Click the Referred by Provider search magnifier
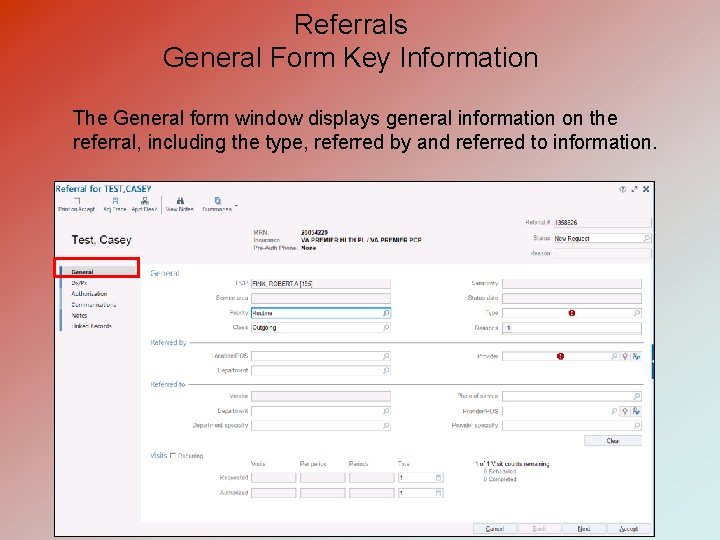 [x=614, y=356]
